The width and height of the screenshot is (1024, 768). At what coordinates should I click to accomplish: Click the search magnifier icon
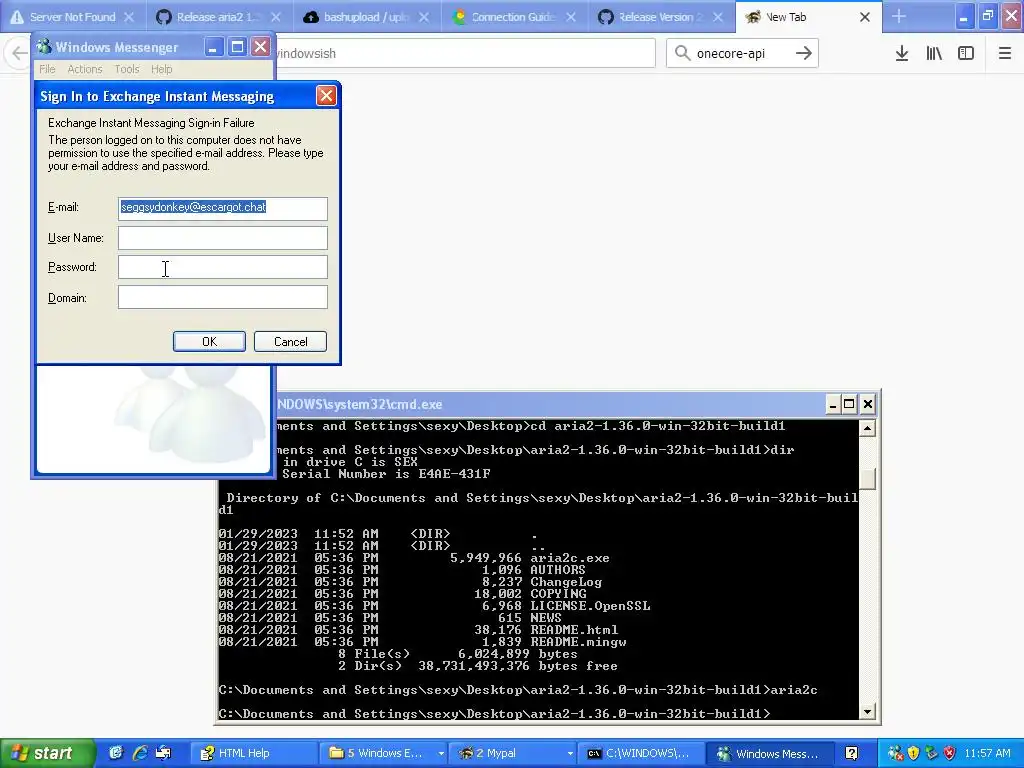[x=682, y=53]
